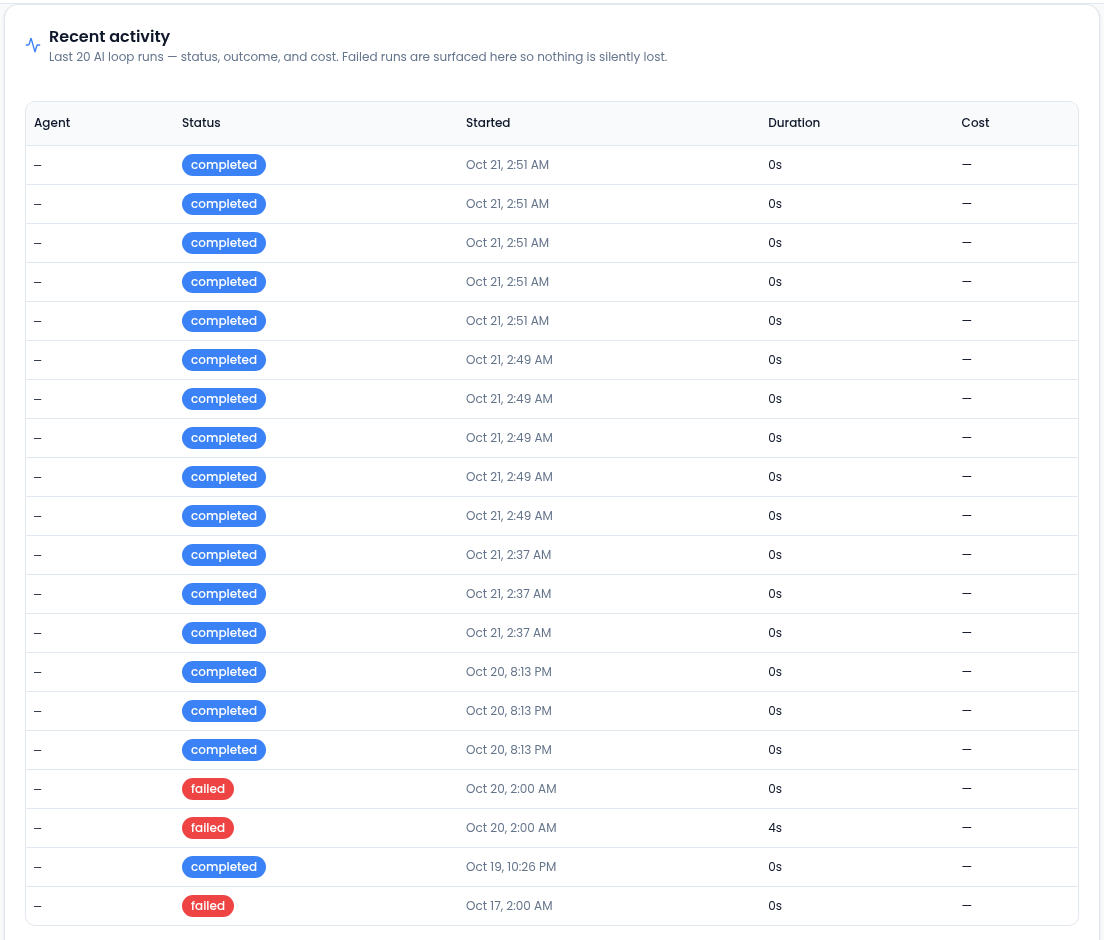Click the Agent dash in the Oct 17 row
Screen dimensions: 1104x940
pyautogui.click(x=38, y=905)
